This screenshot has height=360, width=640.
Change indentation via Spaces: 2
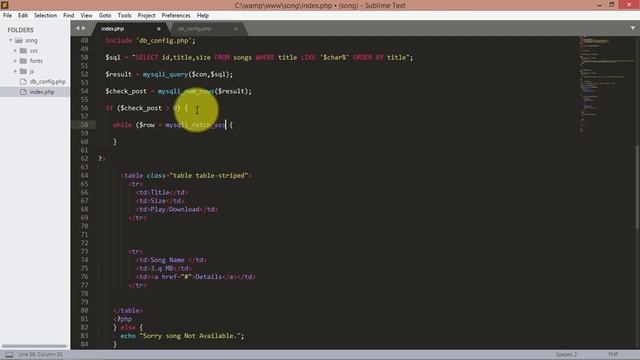point(566,354)
